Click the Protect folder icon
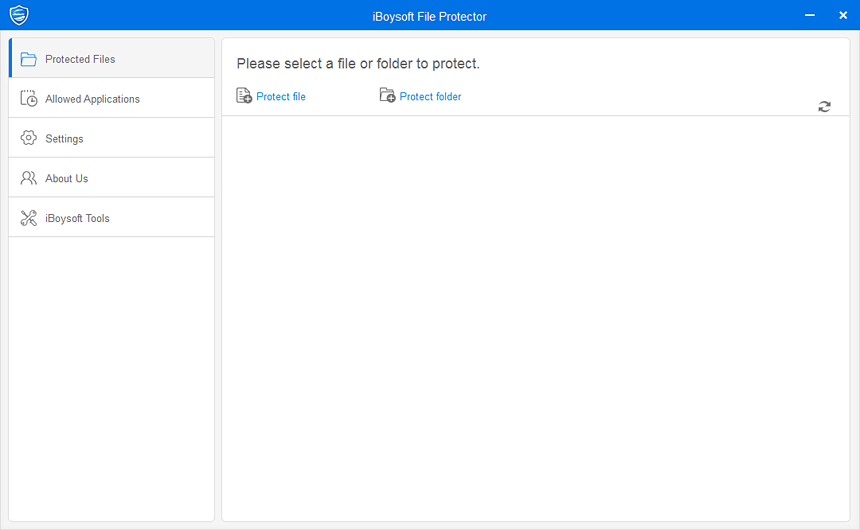Viewport: 860px width, 530px height. [387, 96]
